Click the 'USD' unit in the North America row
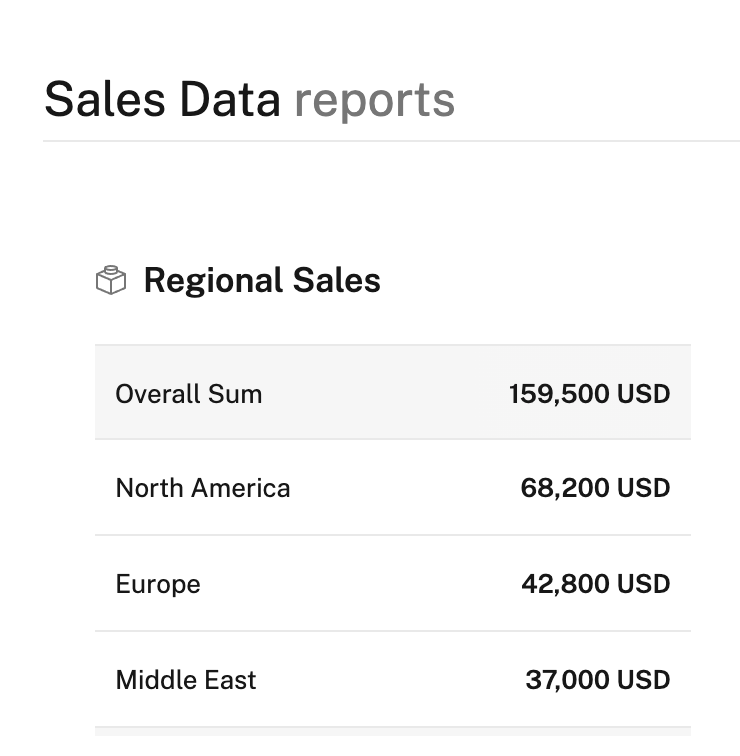 tap(643, 488)
